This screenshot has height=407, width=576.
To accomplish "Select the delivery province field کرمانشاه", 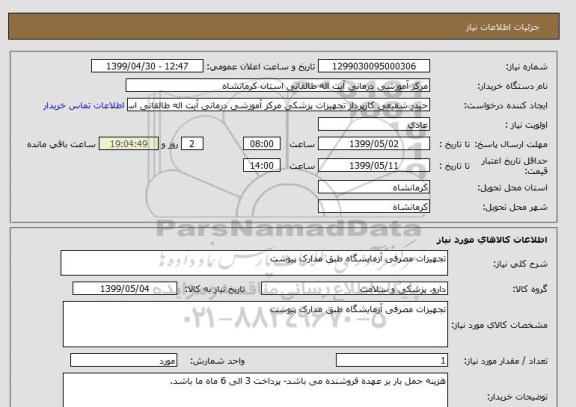I will (x=374, y=187).
